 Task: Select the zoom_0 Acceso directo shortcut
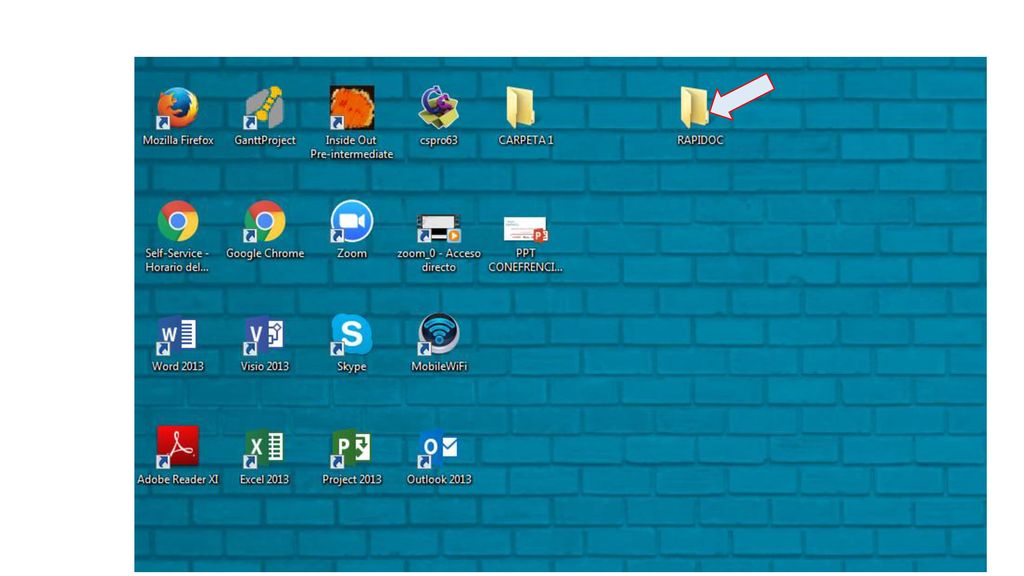(438, 229)
